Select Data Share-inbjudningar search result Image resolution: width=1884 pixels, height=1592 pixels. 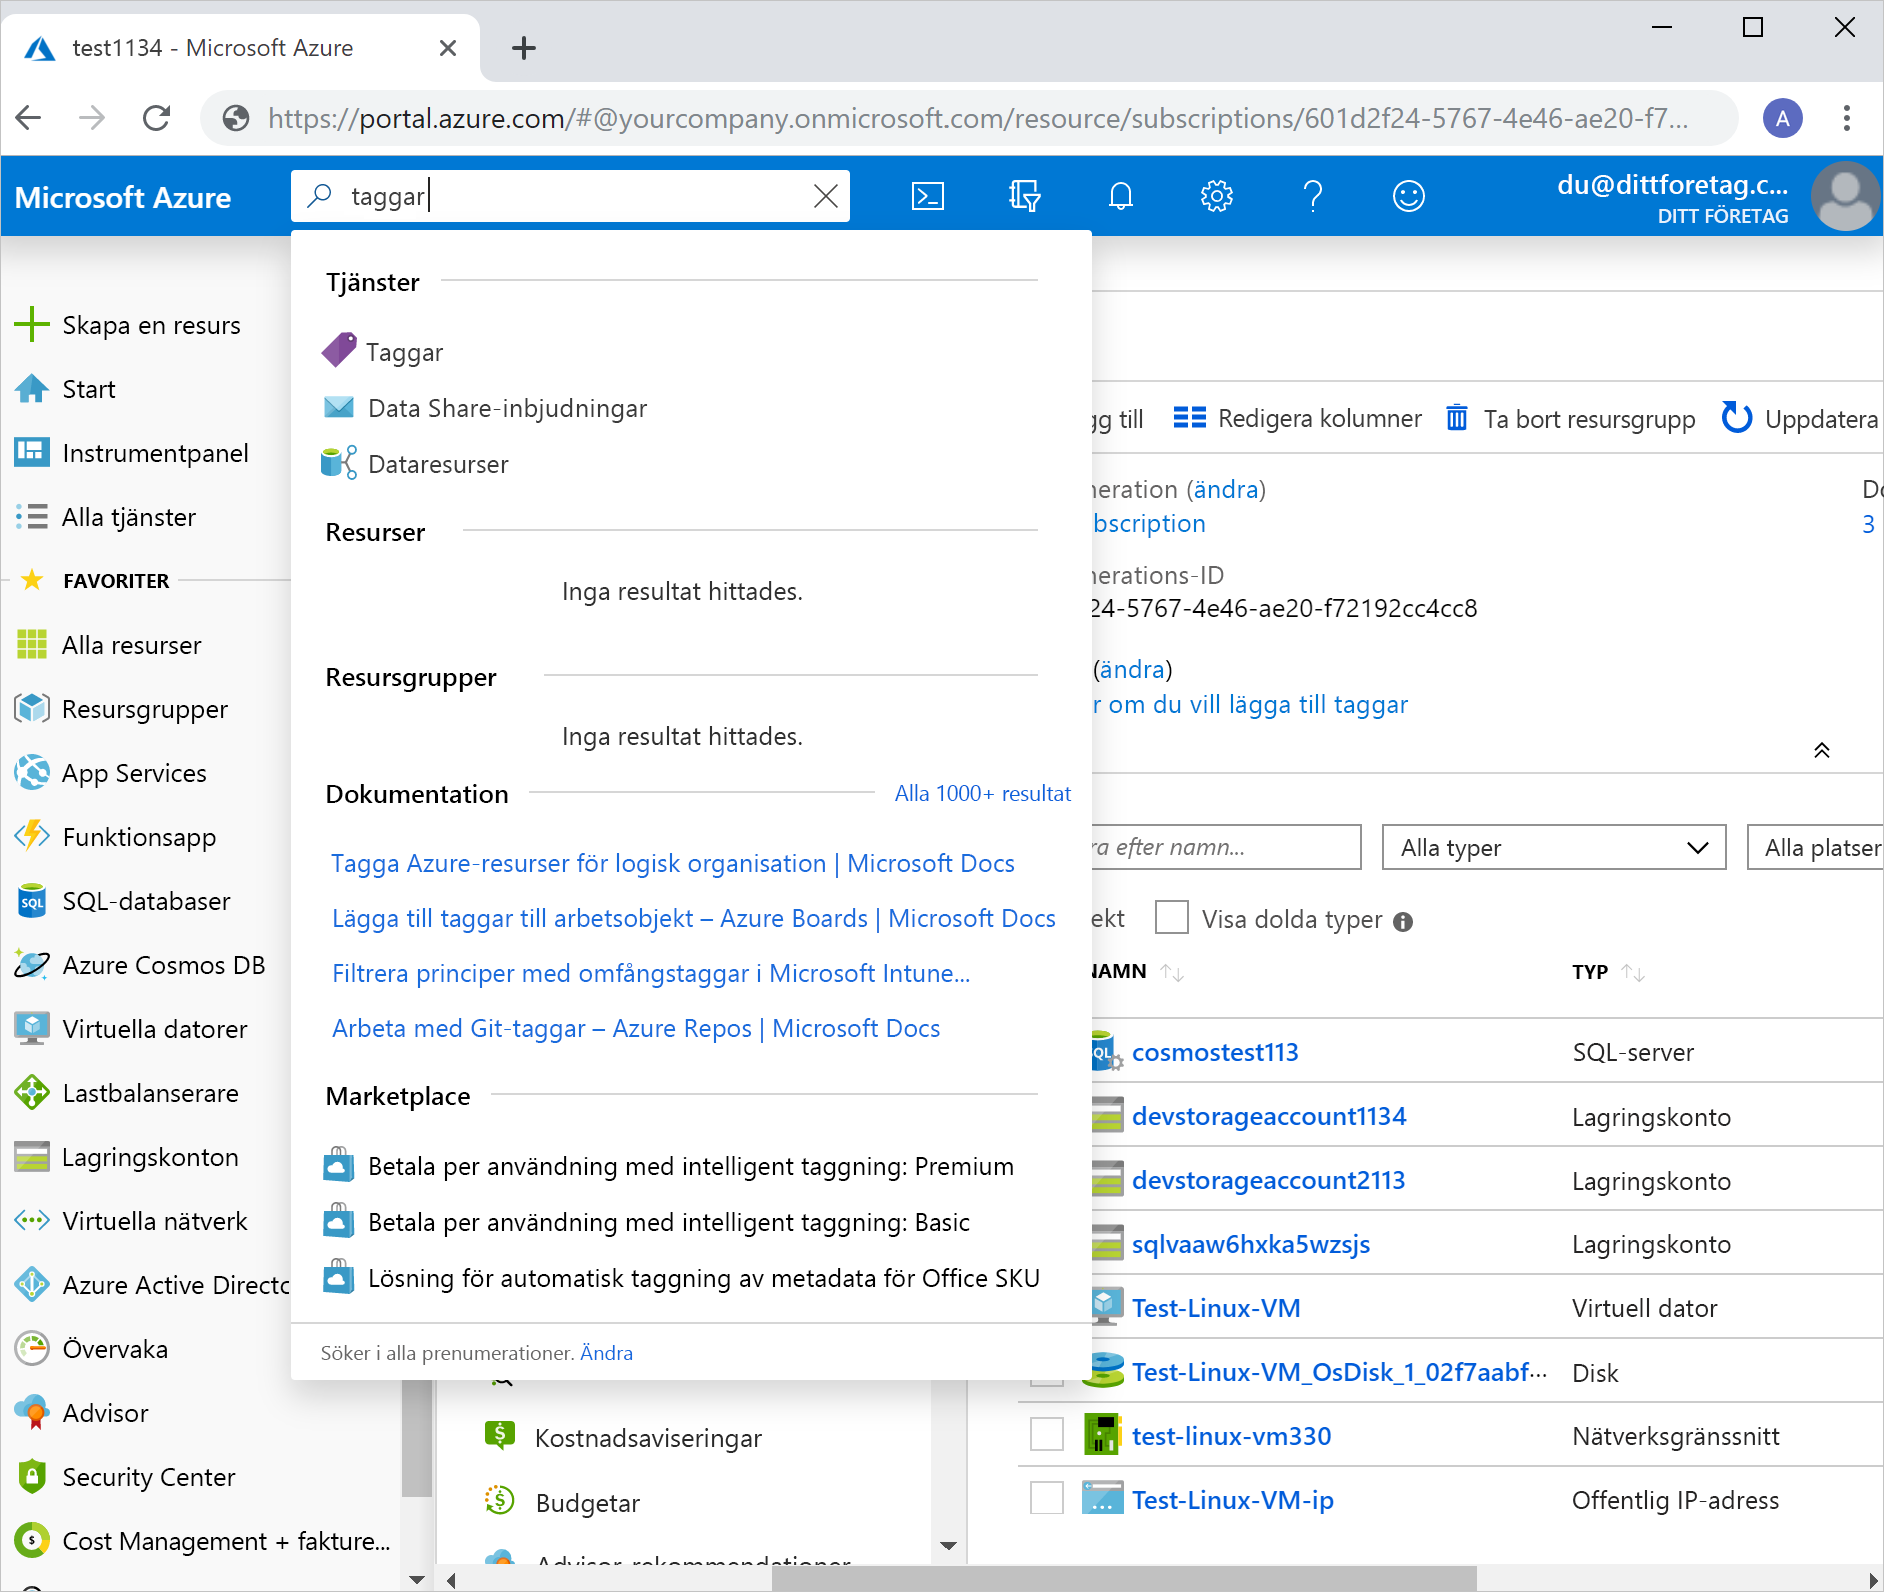(x=507, y=408)
